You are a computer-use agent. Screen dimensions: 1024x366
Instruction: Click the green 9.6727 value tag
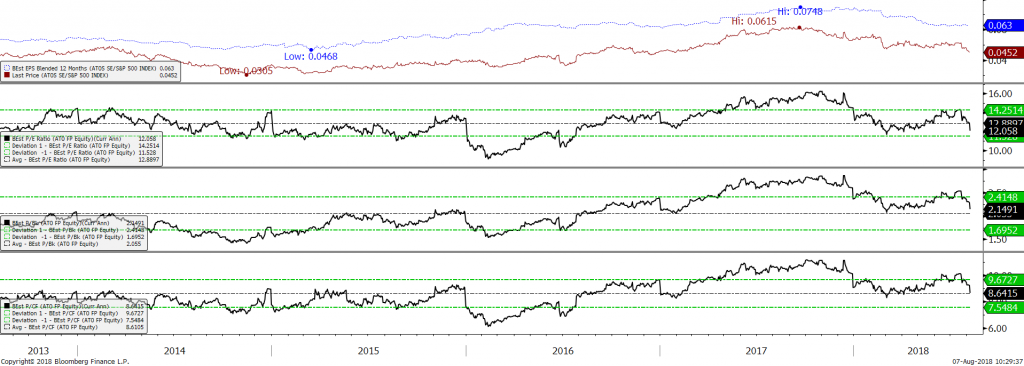pos(1003,280)
